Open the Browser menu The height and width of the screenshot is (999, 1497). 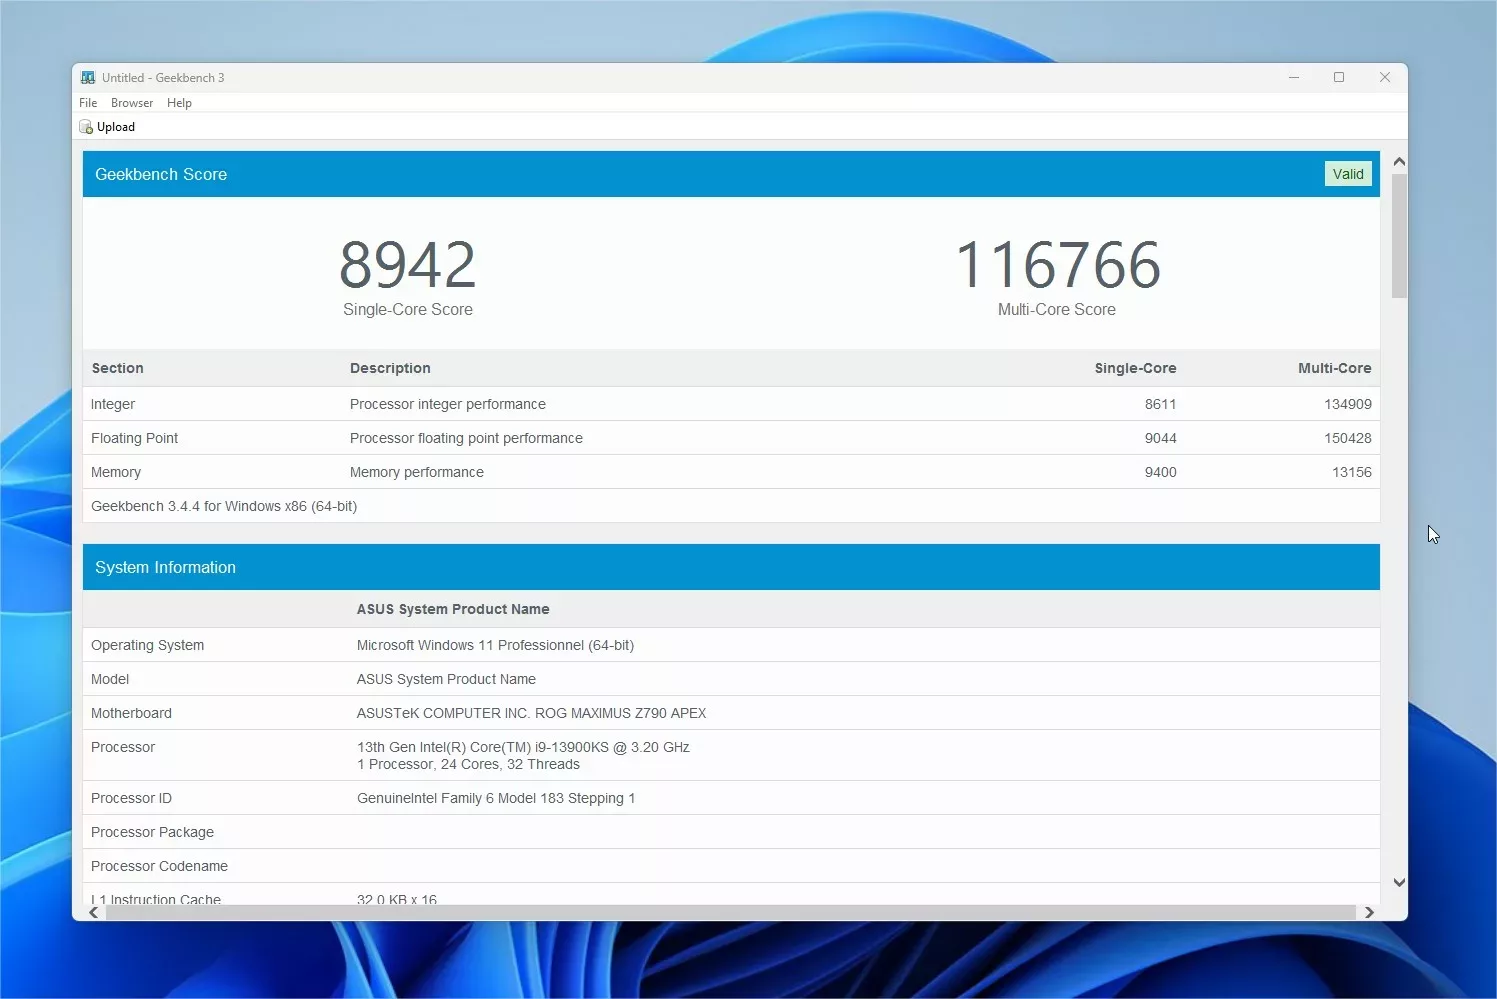coord(132,103)
